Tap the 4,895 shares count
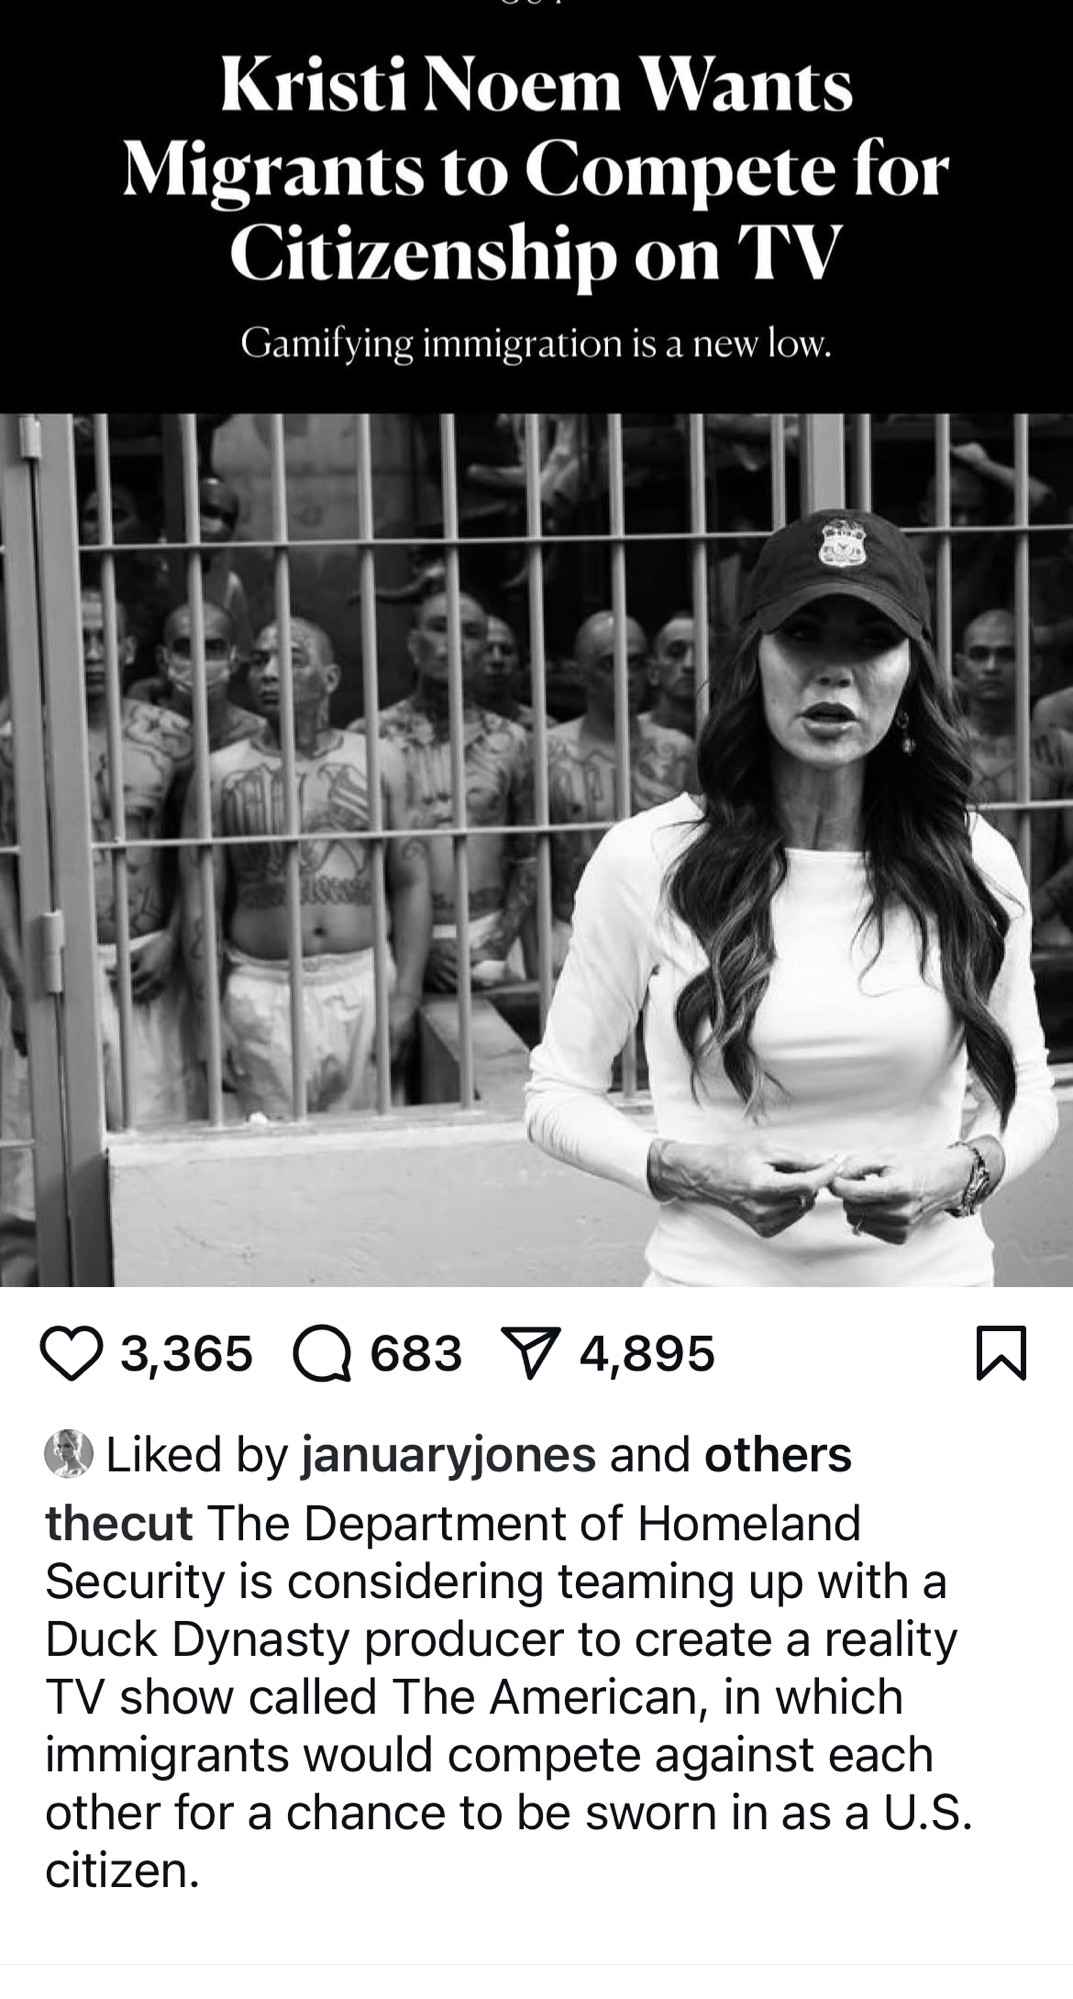 pyautogui.click(x=647, y=1354)
